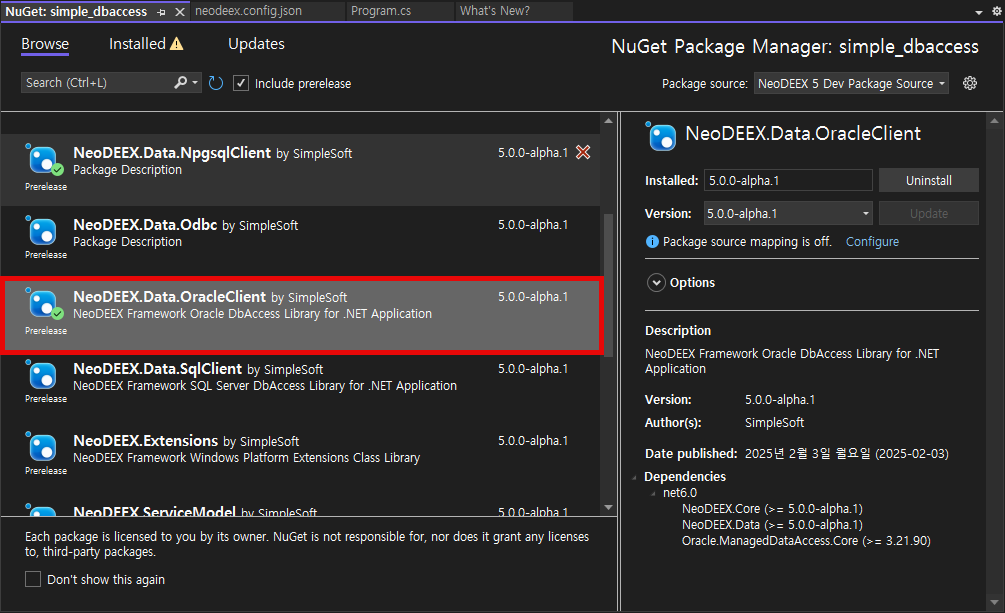Collapse the net6.0 dependency group
Viewport: 1005px width, 613px height.
(x=653, y=492)
